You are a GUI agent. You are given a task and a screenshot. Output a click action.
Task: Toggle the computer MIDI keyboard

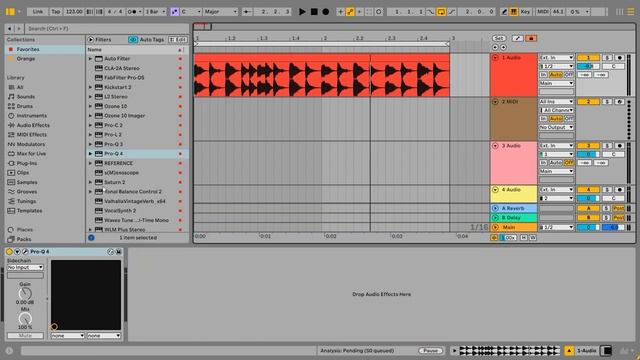(513, 12)
